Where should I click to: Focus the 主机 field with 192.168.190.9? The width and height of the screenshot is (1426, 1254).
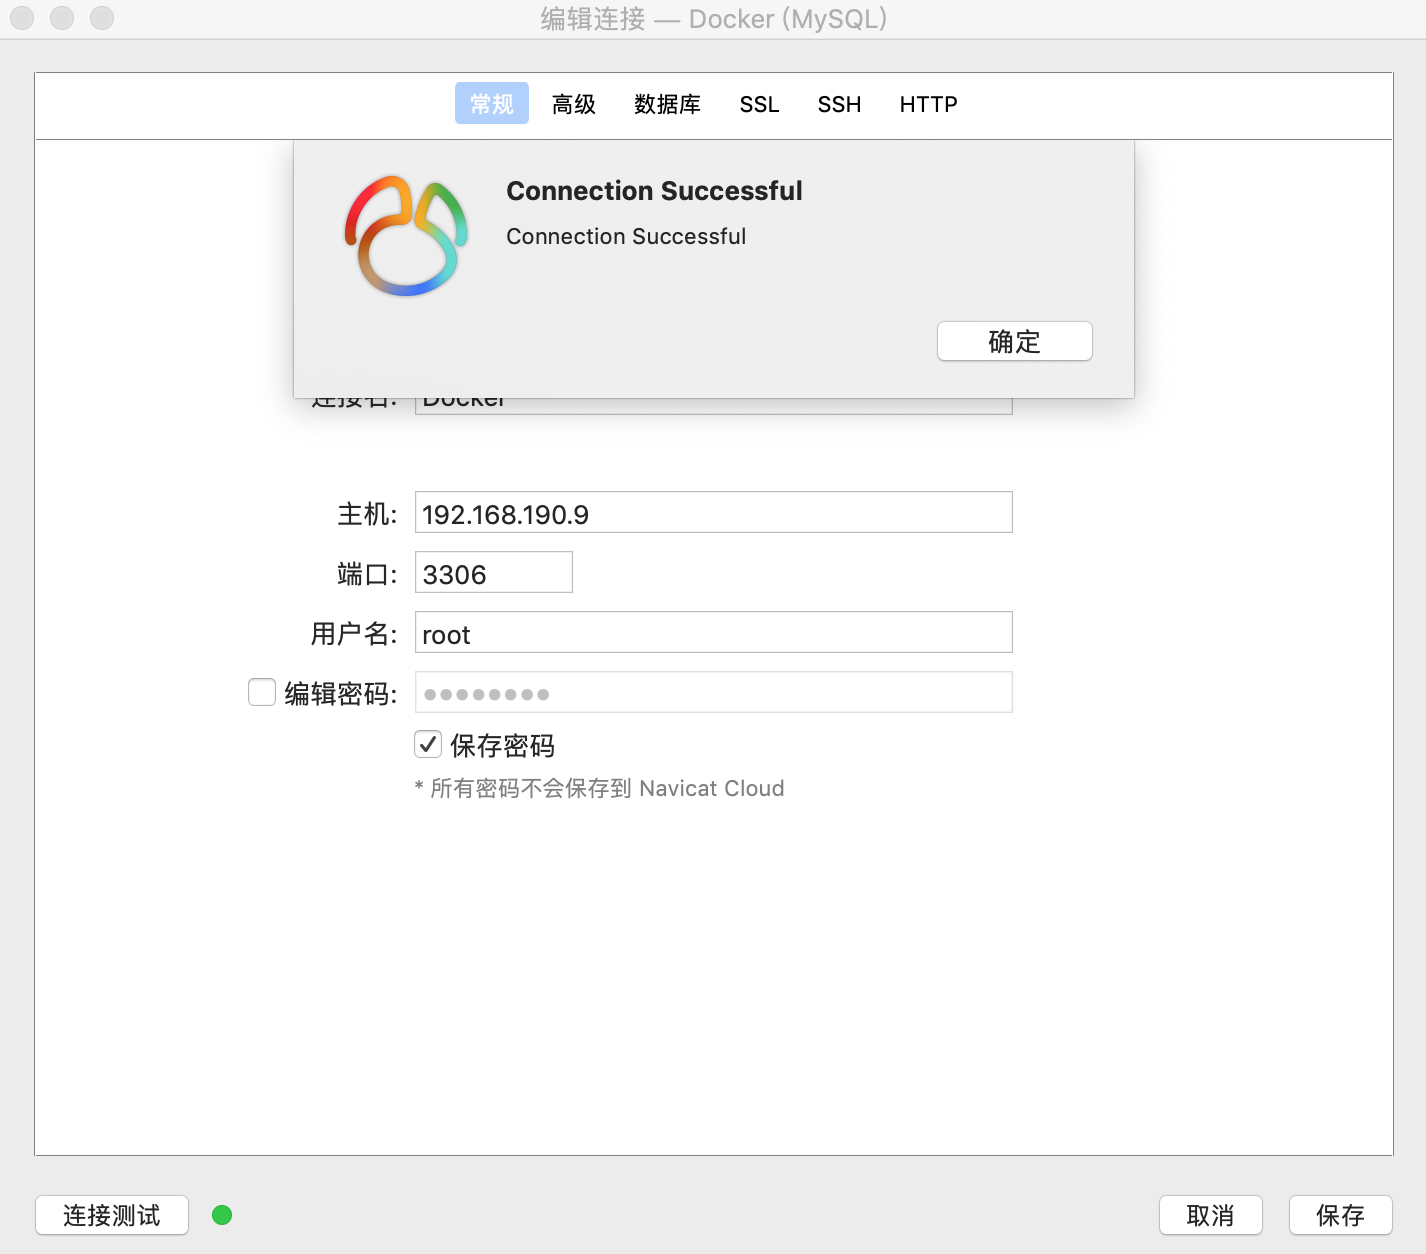(x=713, y=512)
